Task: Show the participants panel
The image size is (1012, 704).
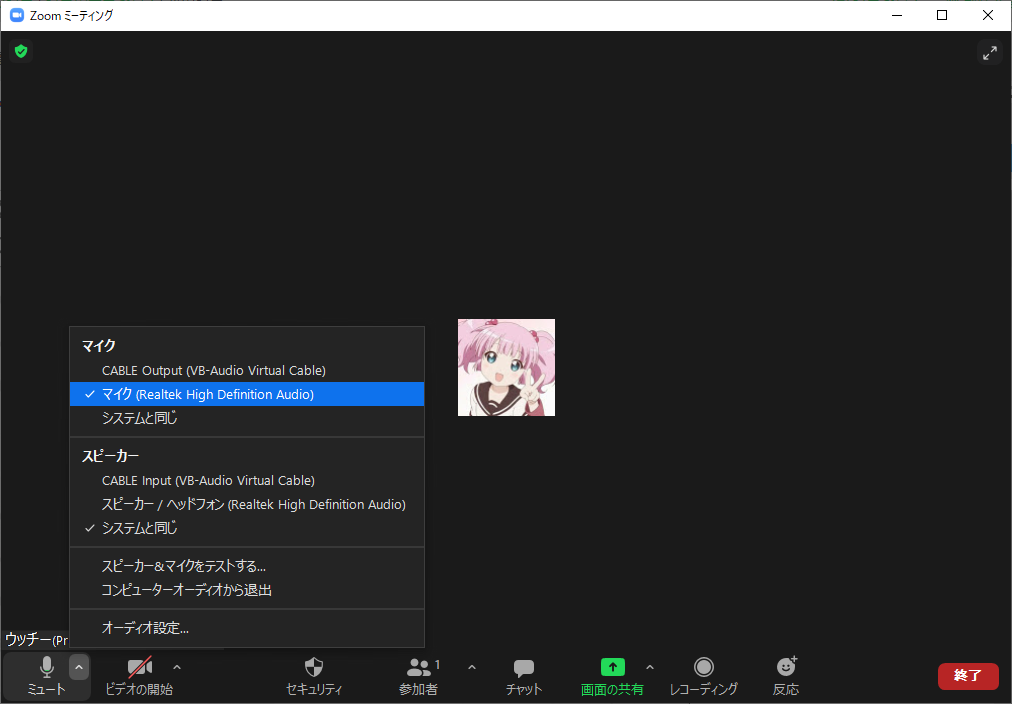Action: click(x=418, y=675)
